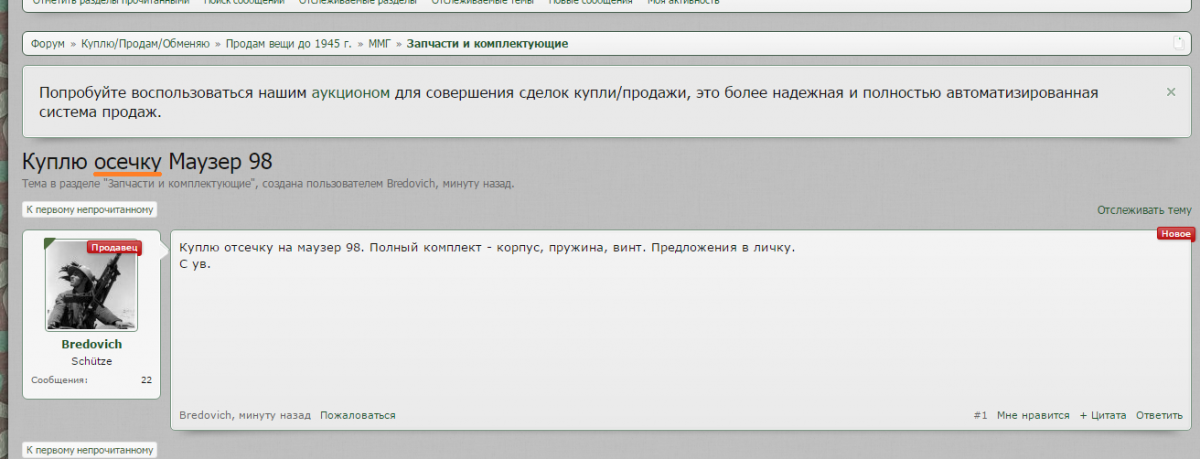Go to Форум in the breadcrumb

coord(47,44)
